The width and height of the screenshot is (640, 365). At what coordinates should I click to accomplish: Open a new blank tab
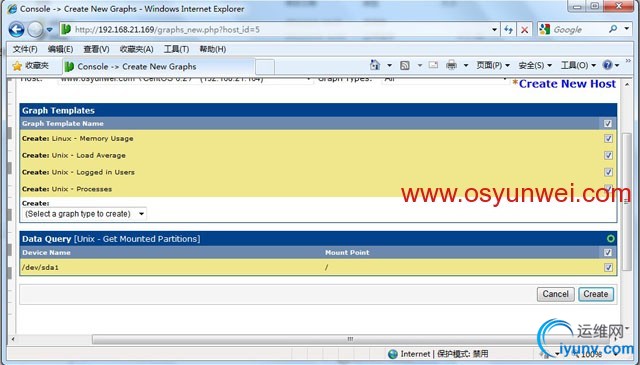(264, 67)
